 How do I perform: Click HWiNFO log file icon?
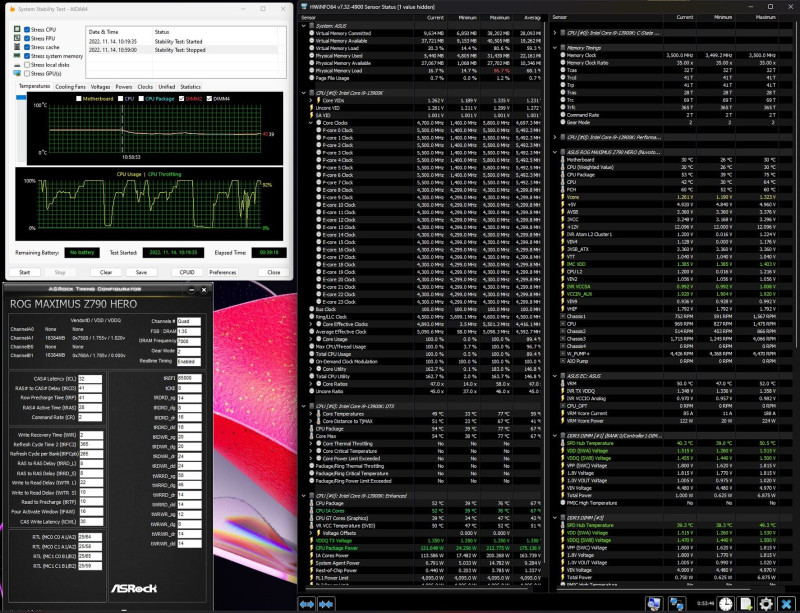[745, 604]
